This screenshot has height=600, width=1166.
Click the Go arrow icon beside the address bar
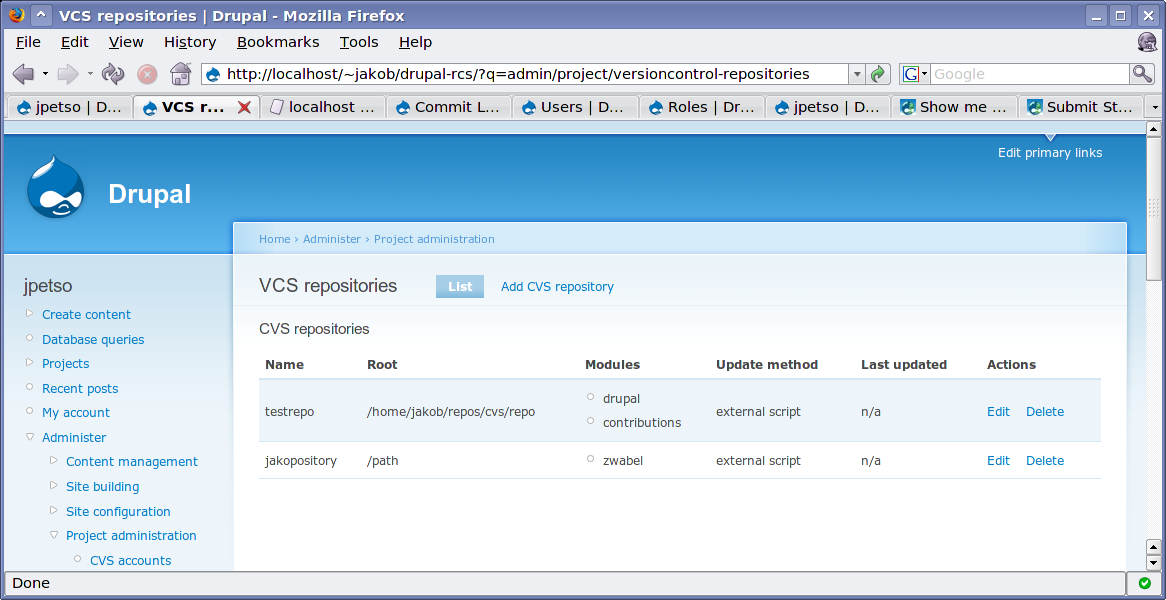(877, 73)
